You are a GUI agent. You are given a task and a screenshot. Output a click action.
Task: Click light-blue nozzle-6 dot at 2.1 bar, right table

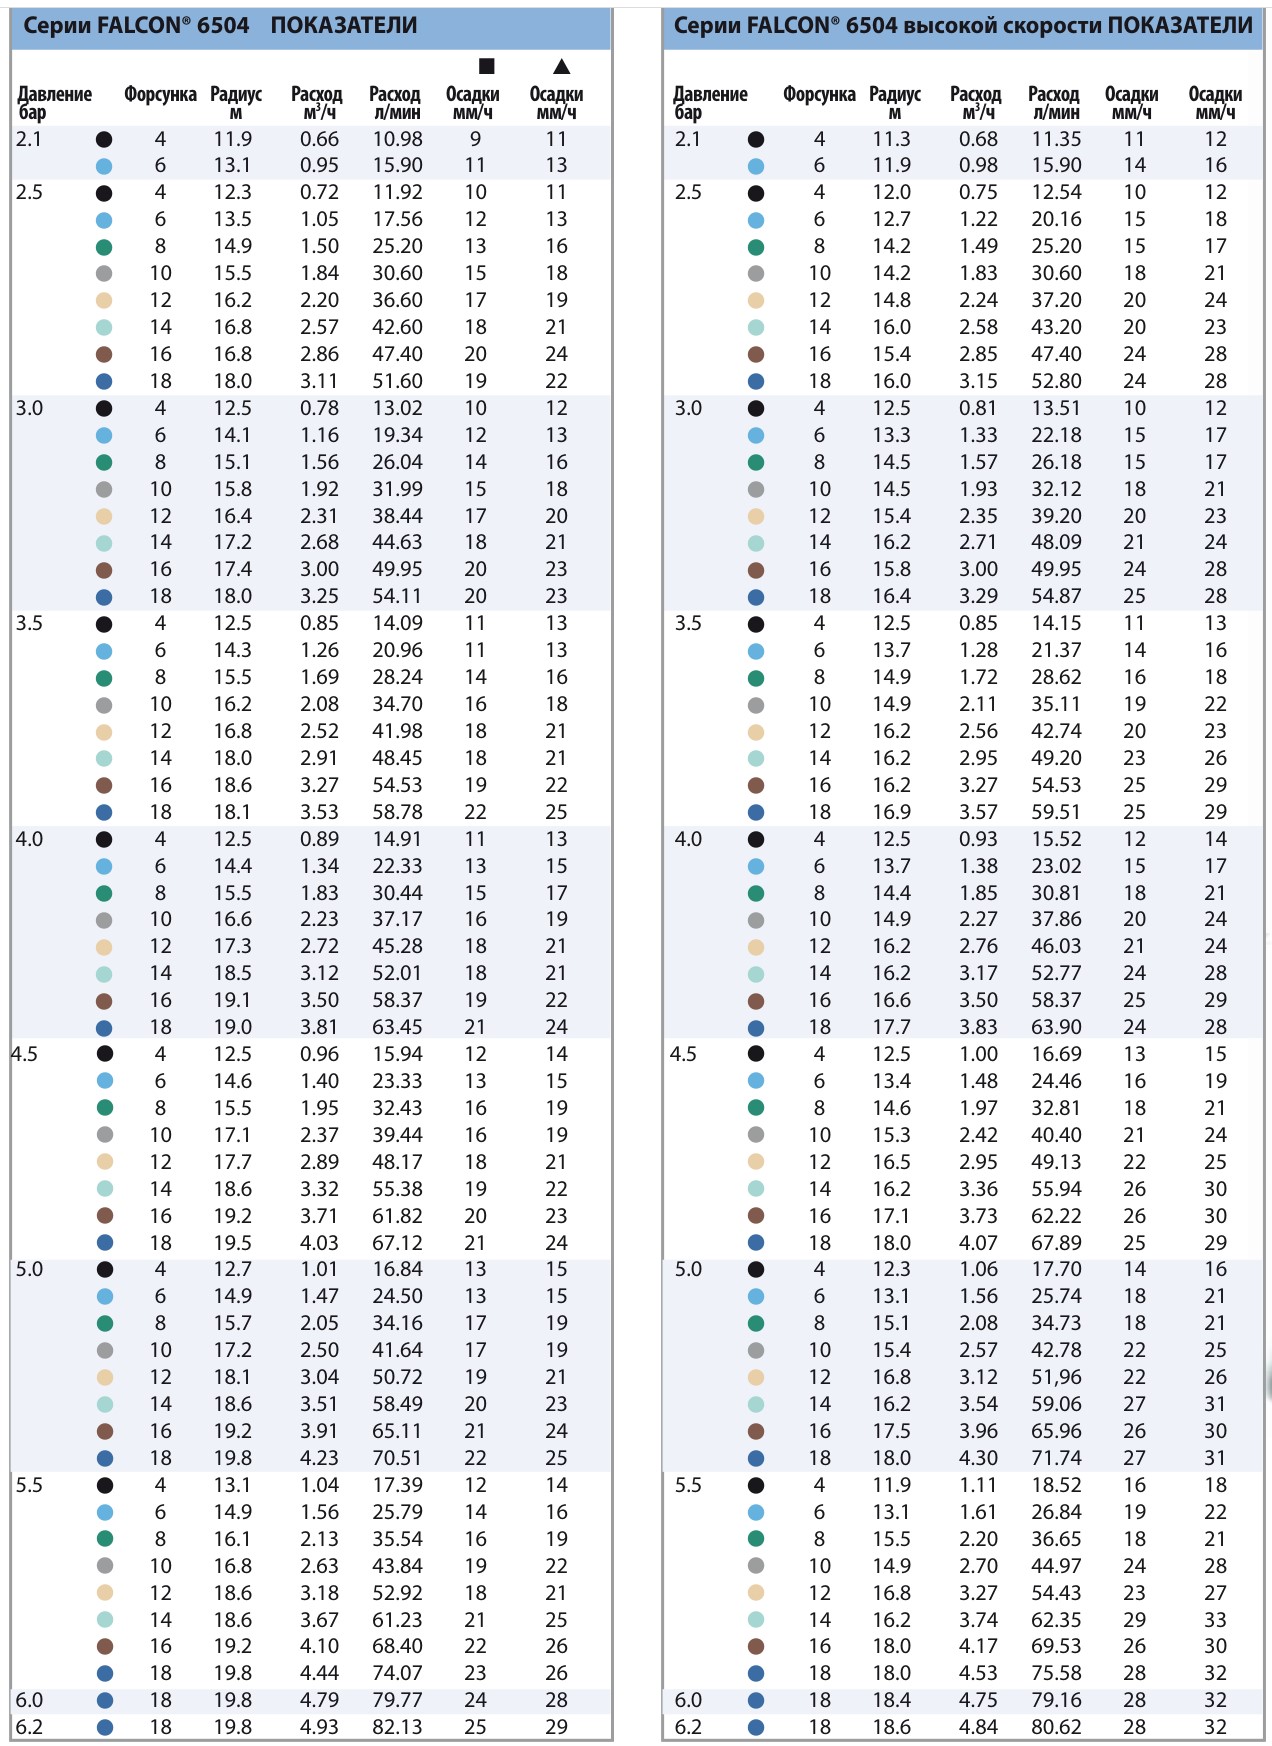point(756,167)
